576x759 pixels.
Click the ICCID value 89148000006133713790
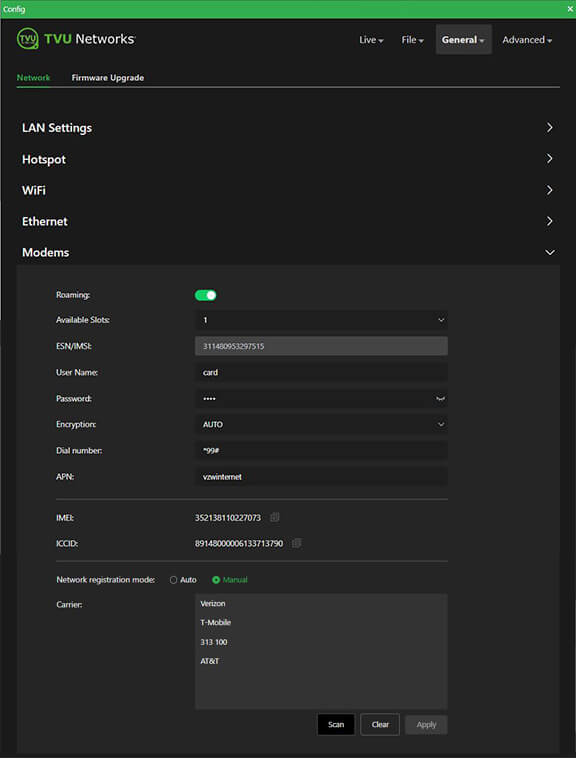239,544
